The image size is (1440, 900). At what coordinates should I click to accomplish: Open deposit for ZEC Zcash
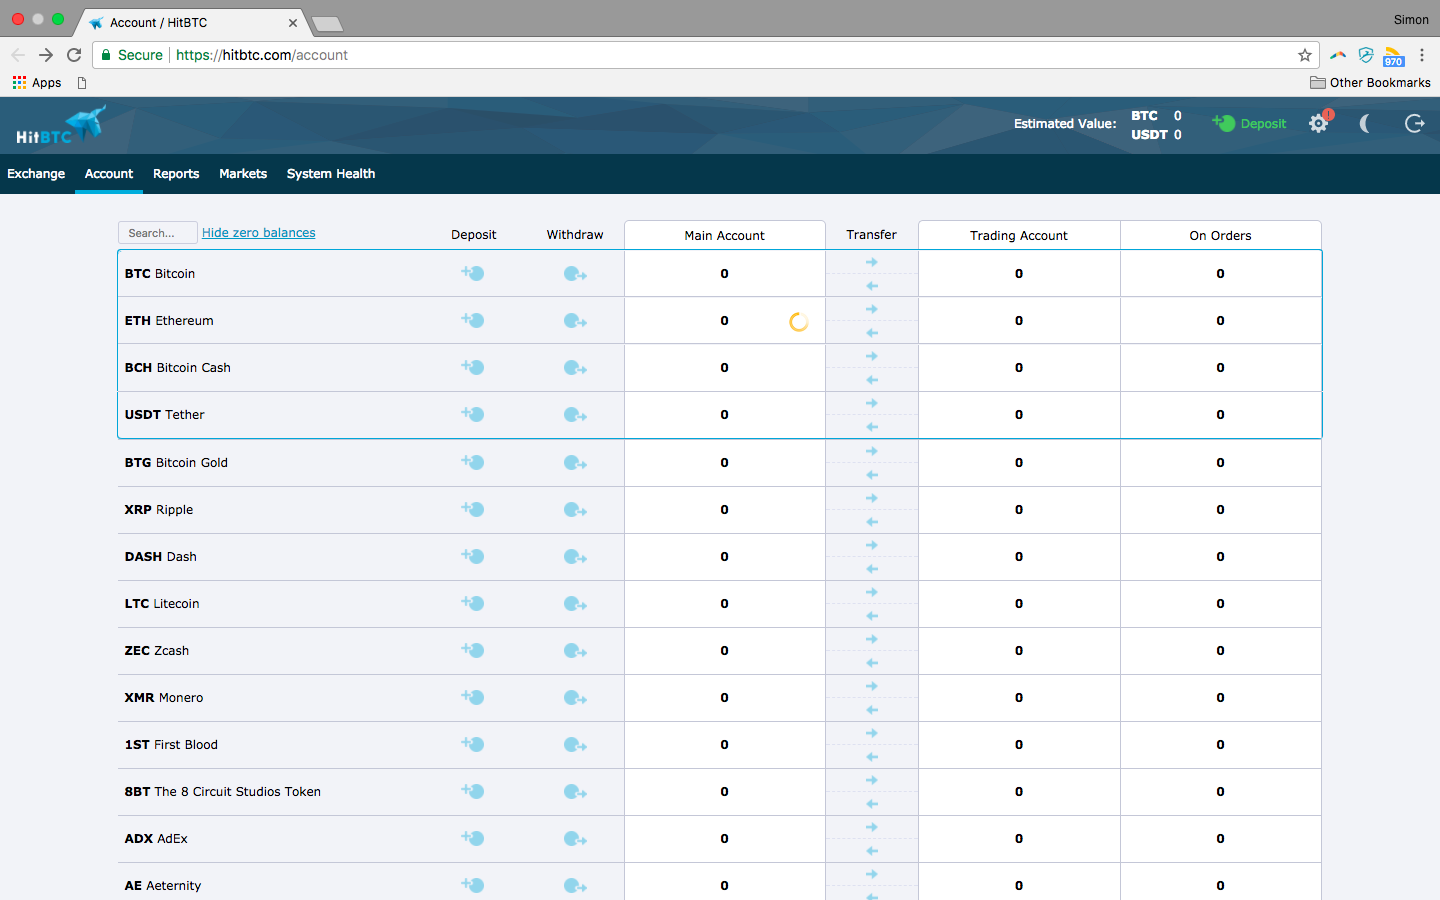(473, 650)
